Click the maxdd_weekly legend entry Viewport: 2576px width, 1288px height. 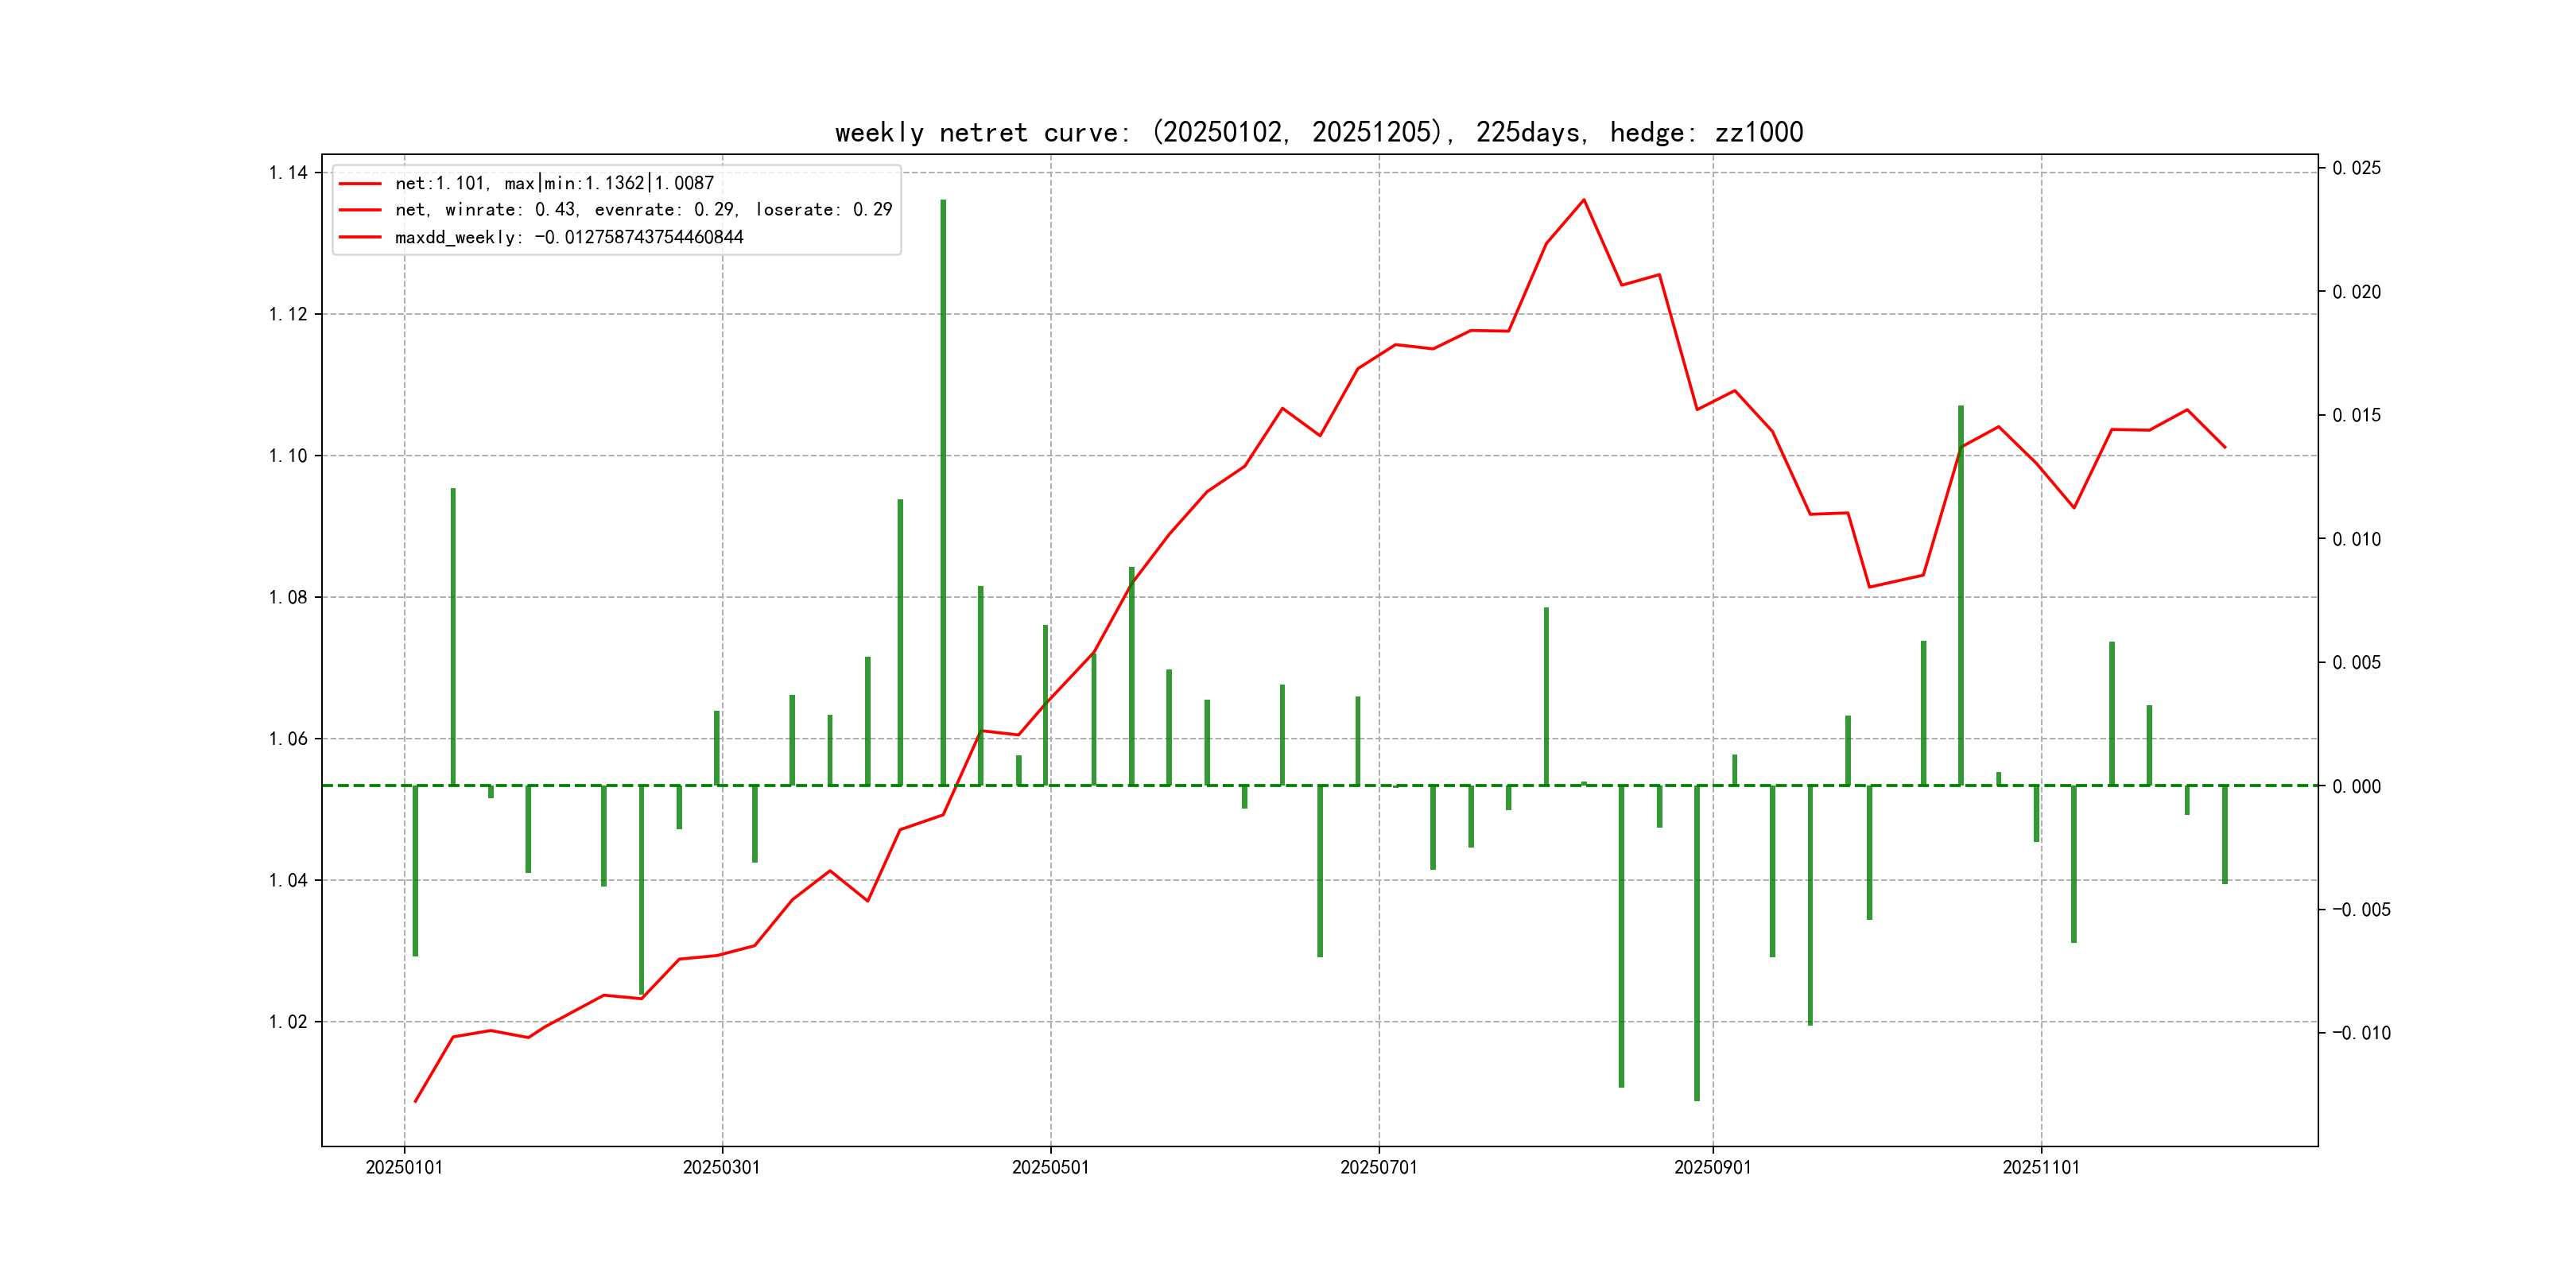click(x=569, y=237)
